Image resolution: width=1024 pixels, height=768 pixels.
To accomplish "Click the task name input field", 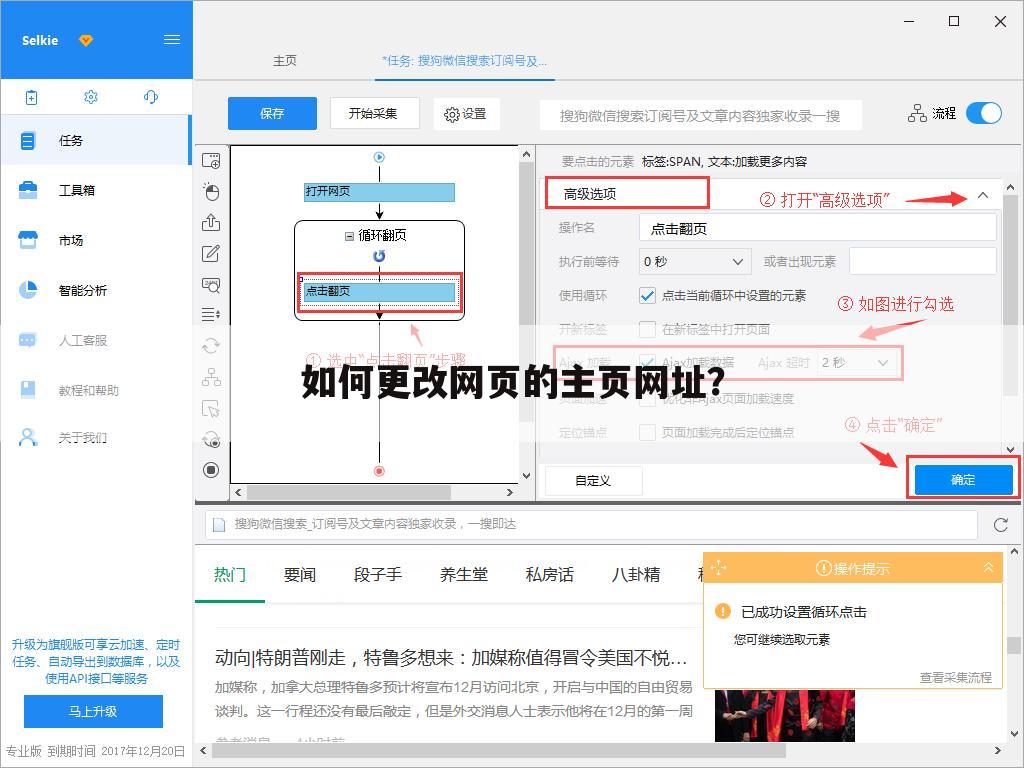I will [700, 116].
